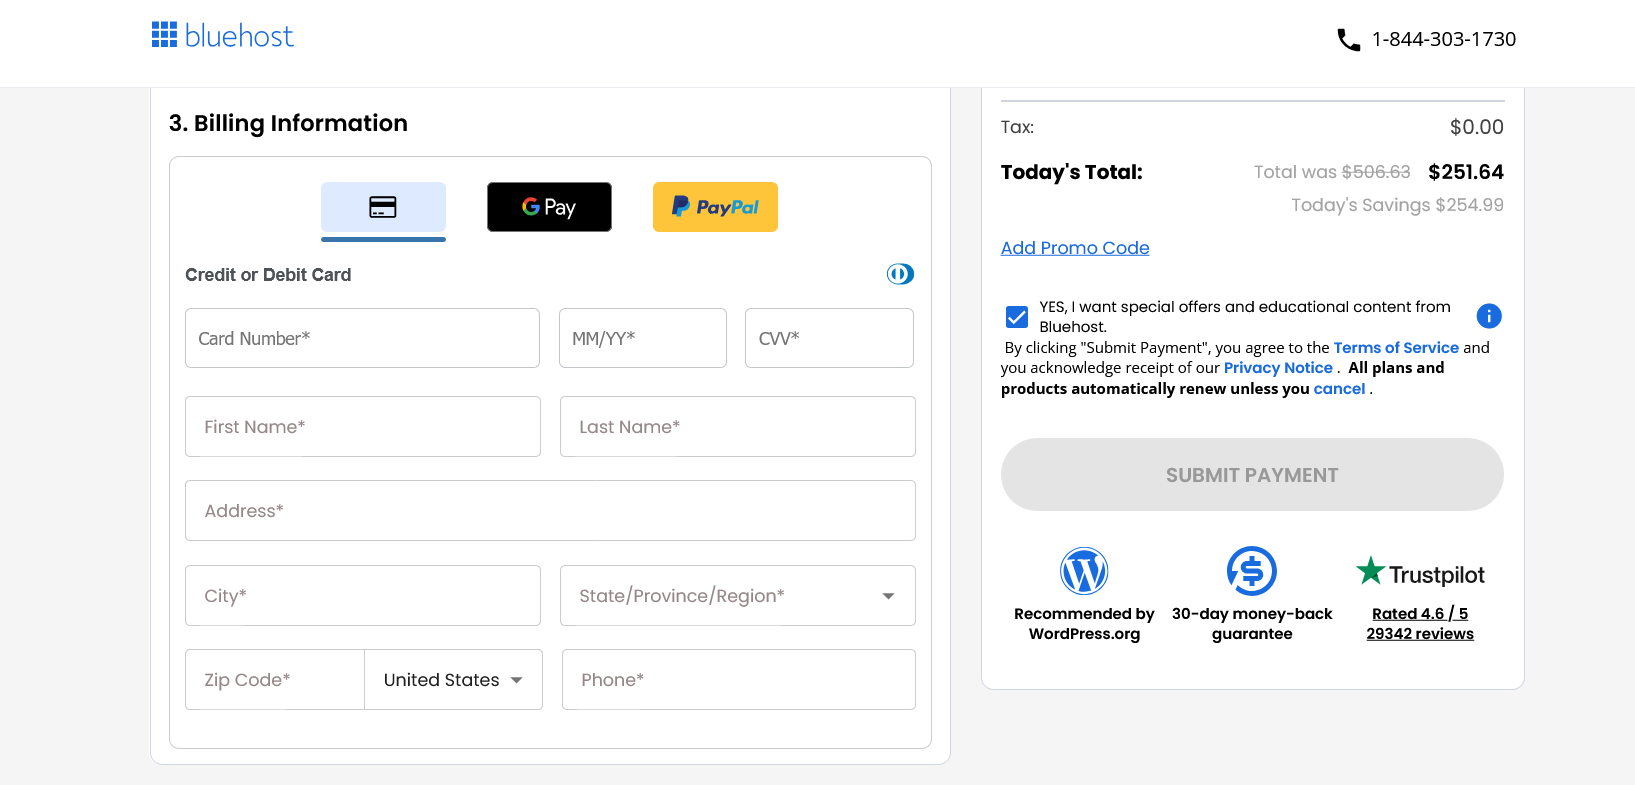Image resolution: width=1635 pixels, height=785 pixels.
Task: Click the CVV field
Action: (829, 338)
